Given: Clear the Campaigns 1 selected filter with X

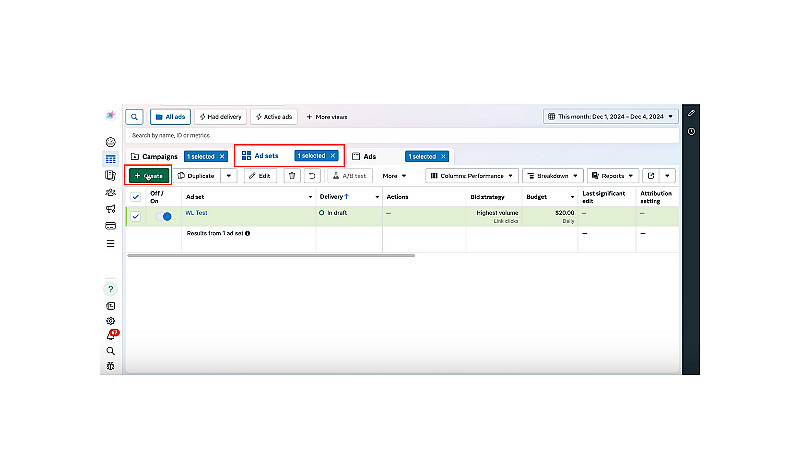Looking at the screenshot, I should (x=222, y=157).
